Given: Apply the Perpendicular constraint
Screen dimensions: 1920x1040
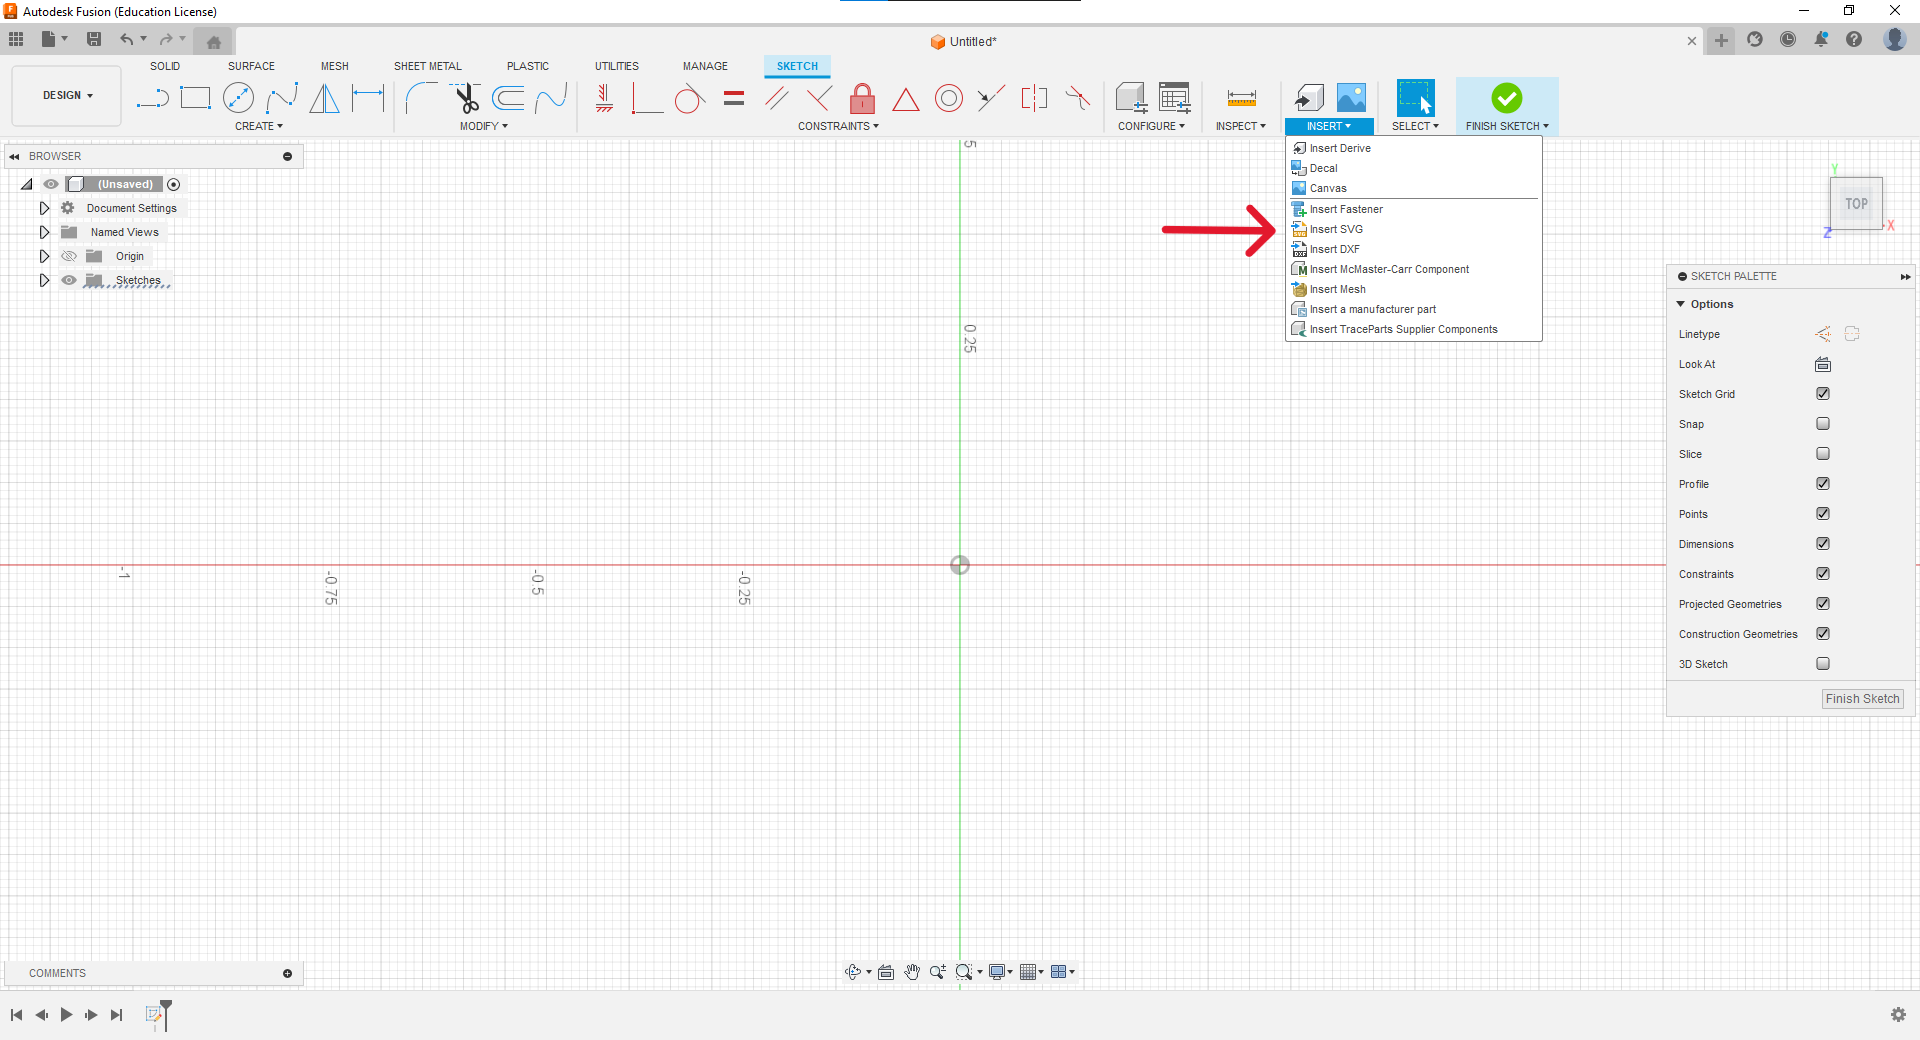Looking at the screenshot, I should pyautogui.click(x=819, y=98).
